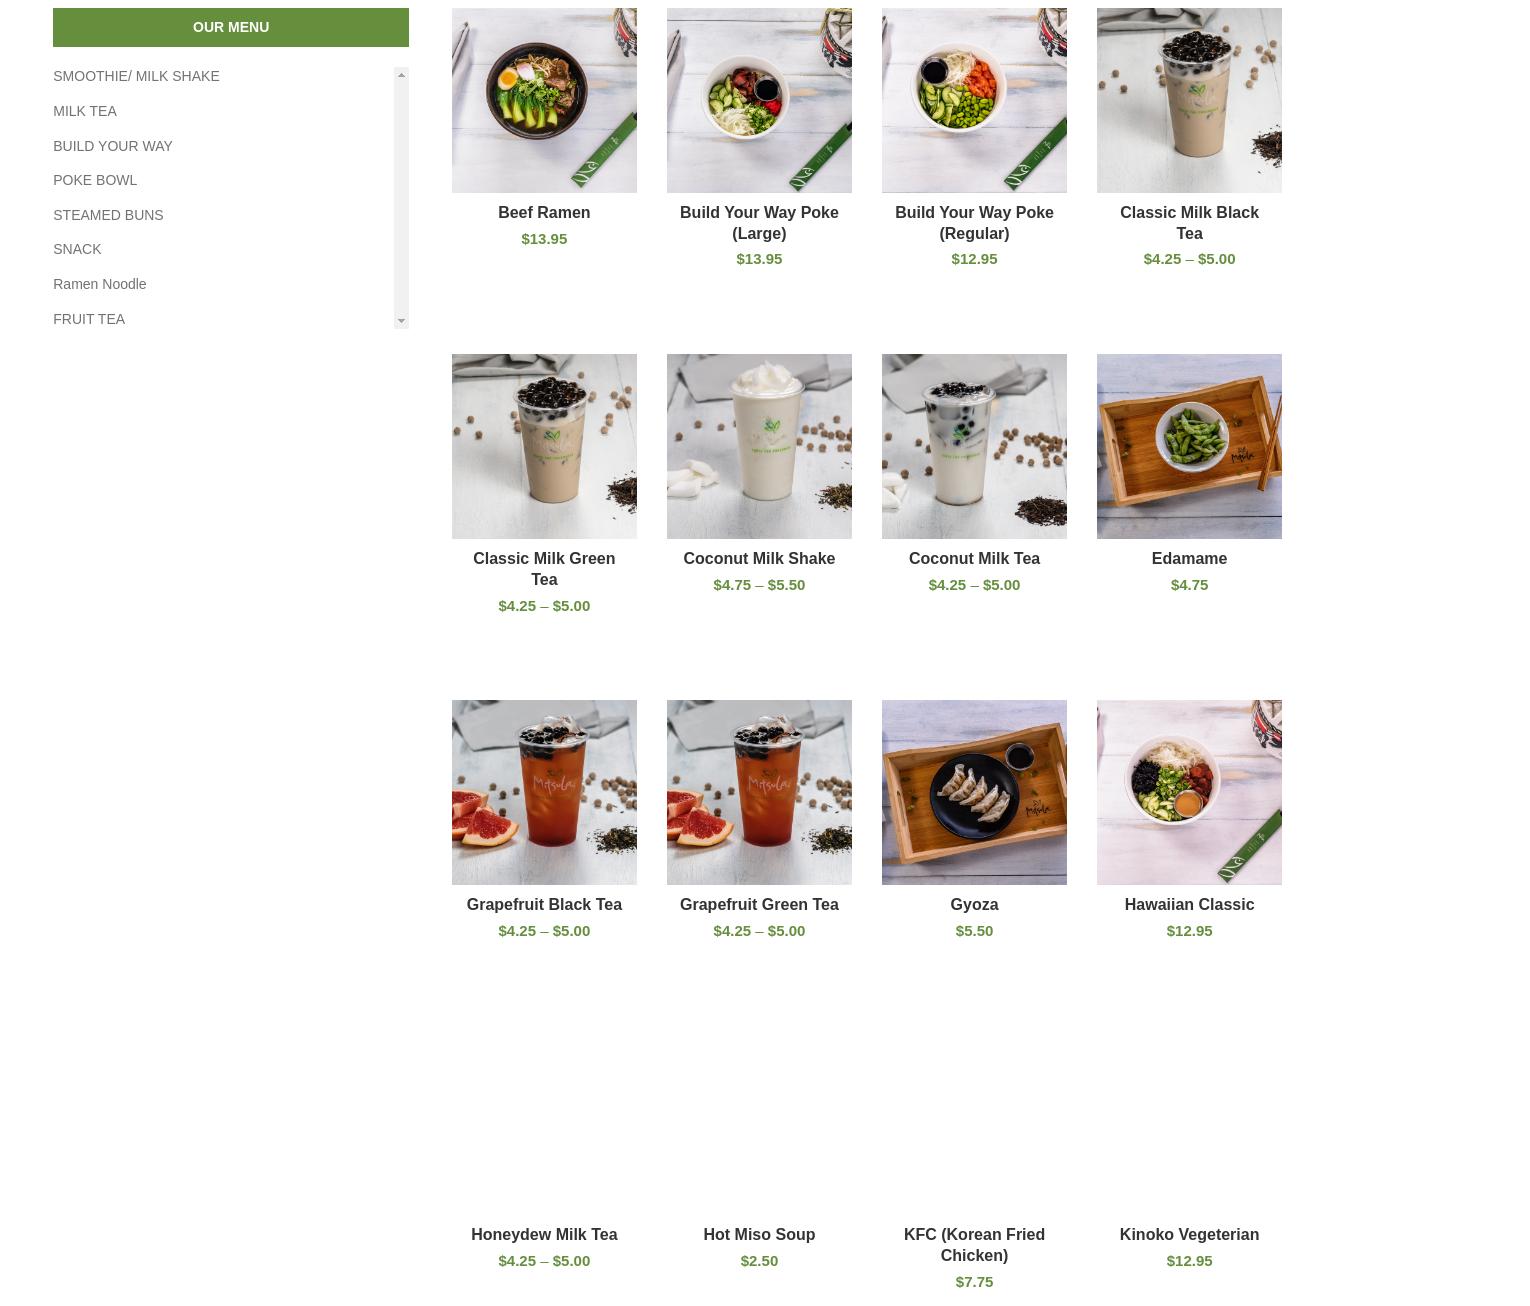The image size is (1530, 1306).
Task: Open the Beef Ramen product image
Action: point(544,100)
